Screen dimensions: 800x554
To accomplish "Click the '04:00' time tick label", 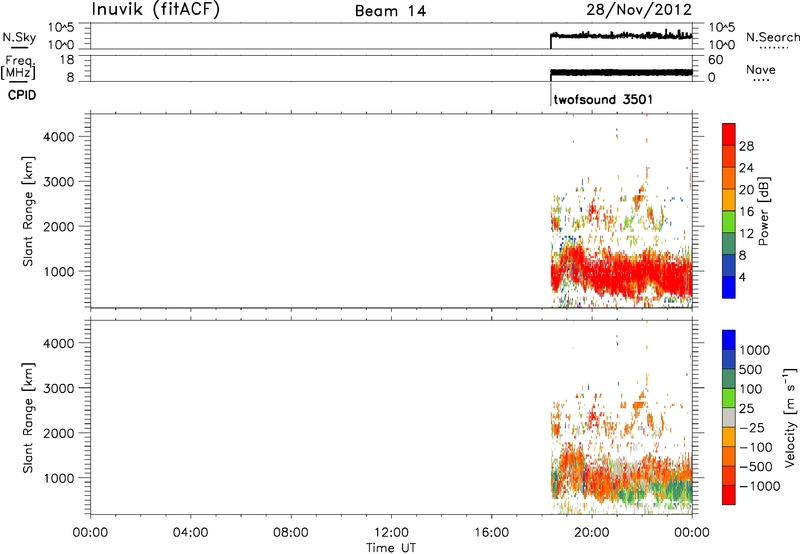I will point(190,533).
